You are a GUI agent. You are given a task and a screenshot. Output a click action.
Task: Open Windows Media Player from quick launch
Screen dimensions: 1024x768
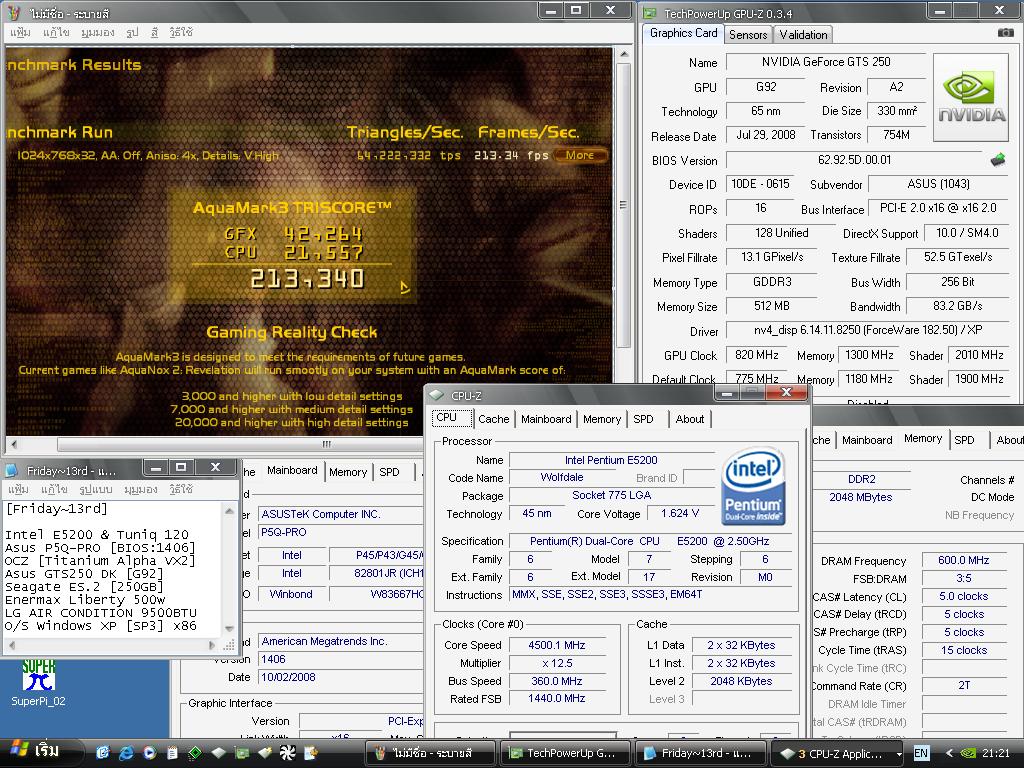[149, 753]
